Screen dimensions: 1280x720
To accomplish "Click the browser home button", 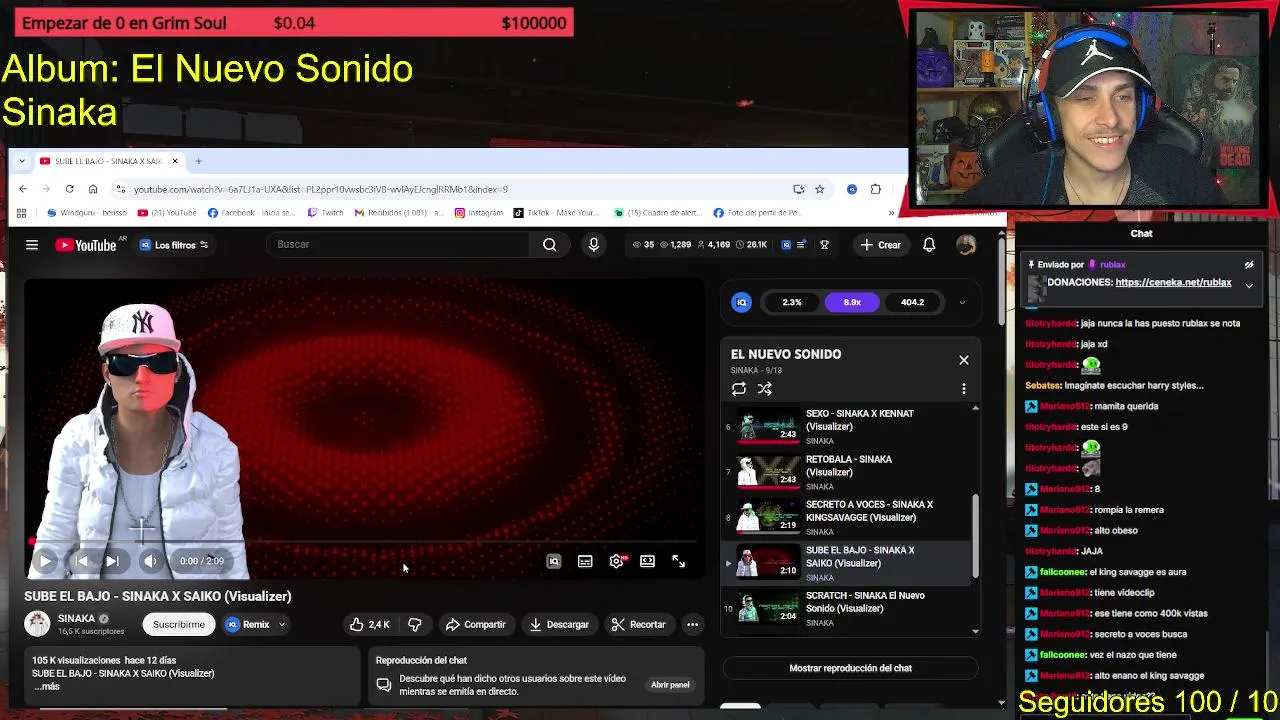I will 93,189.
